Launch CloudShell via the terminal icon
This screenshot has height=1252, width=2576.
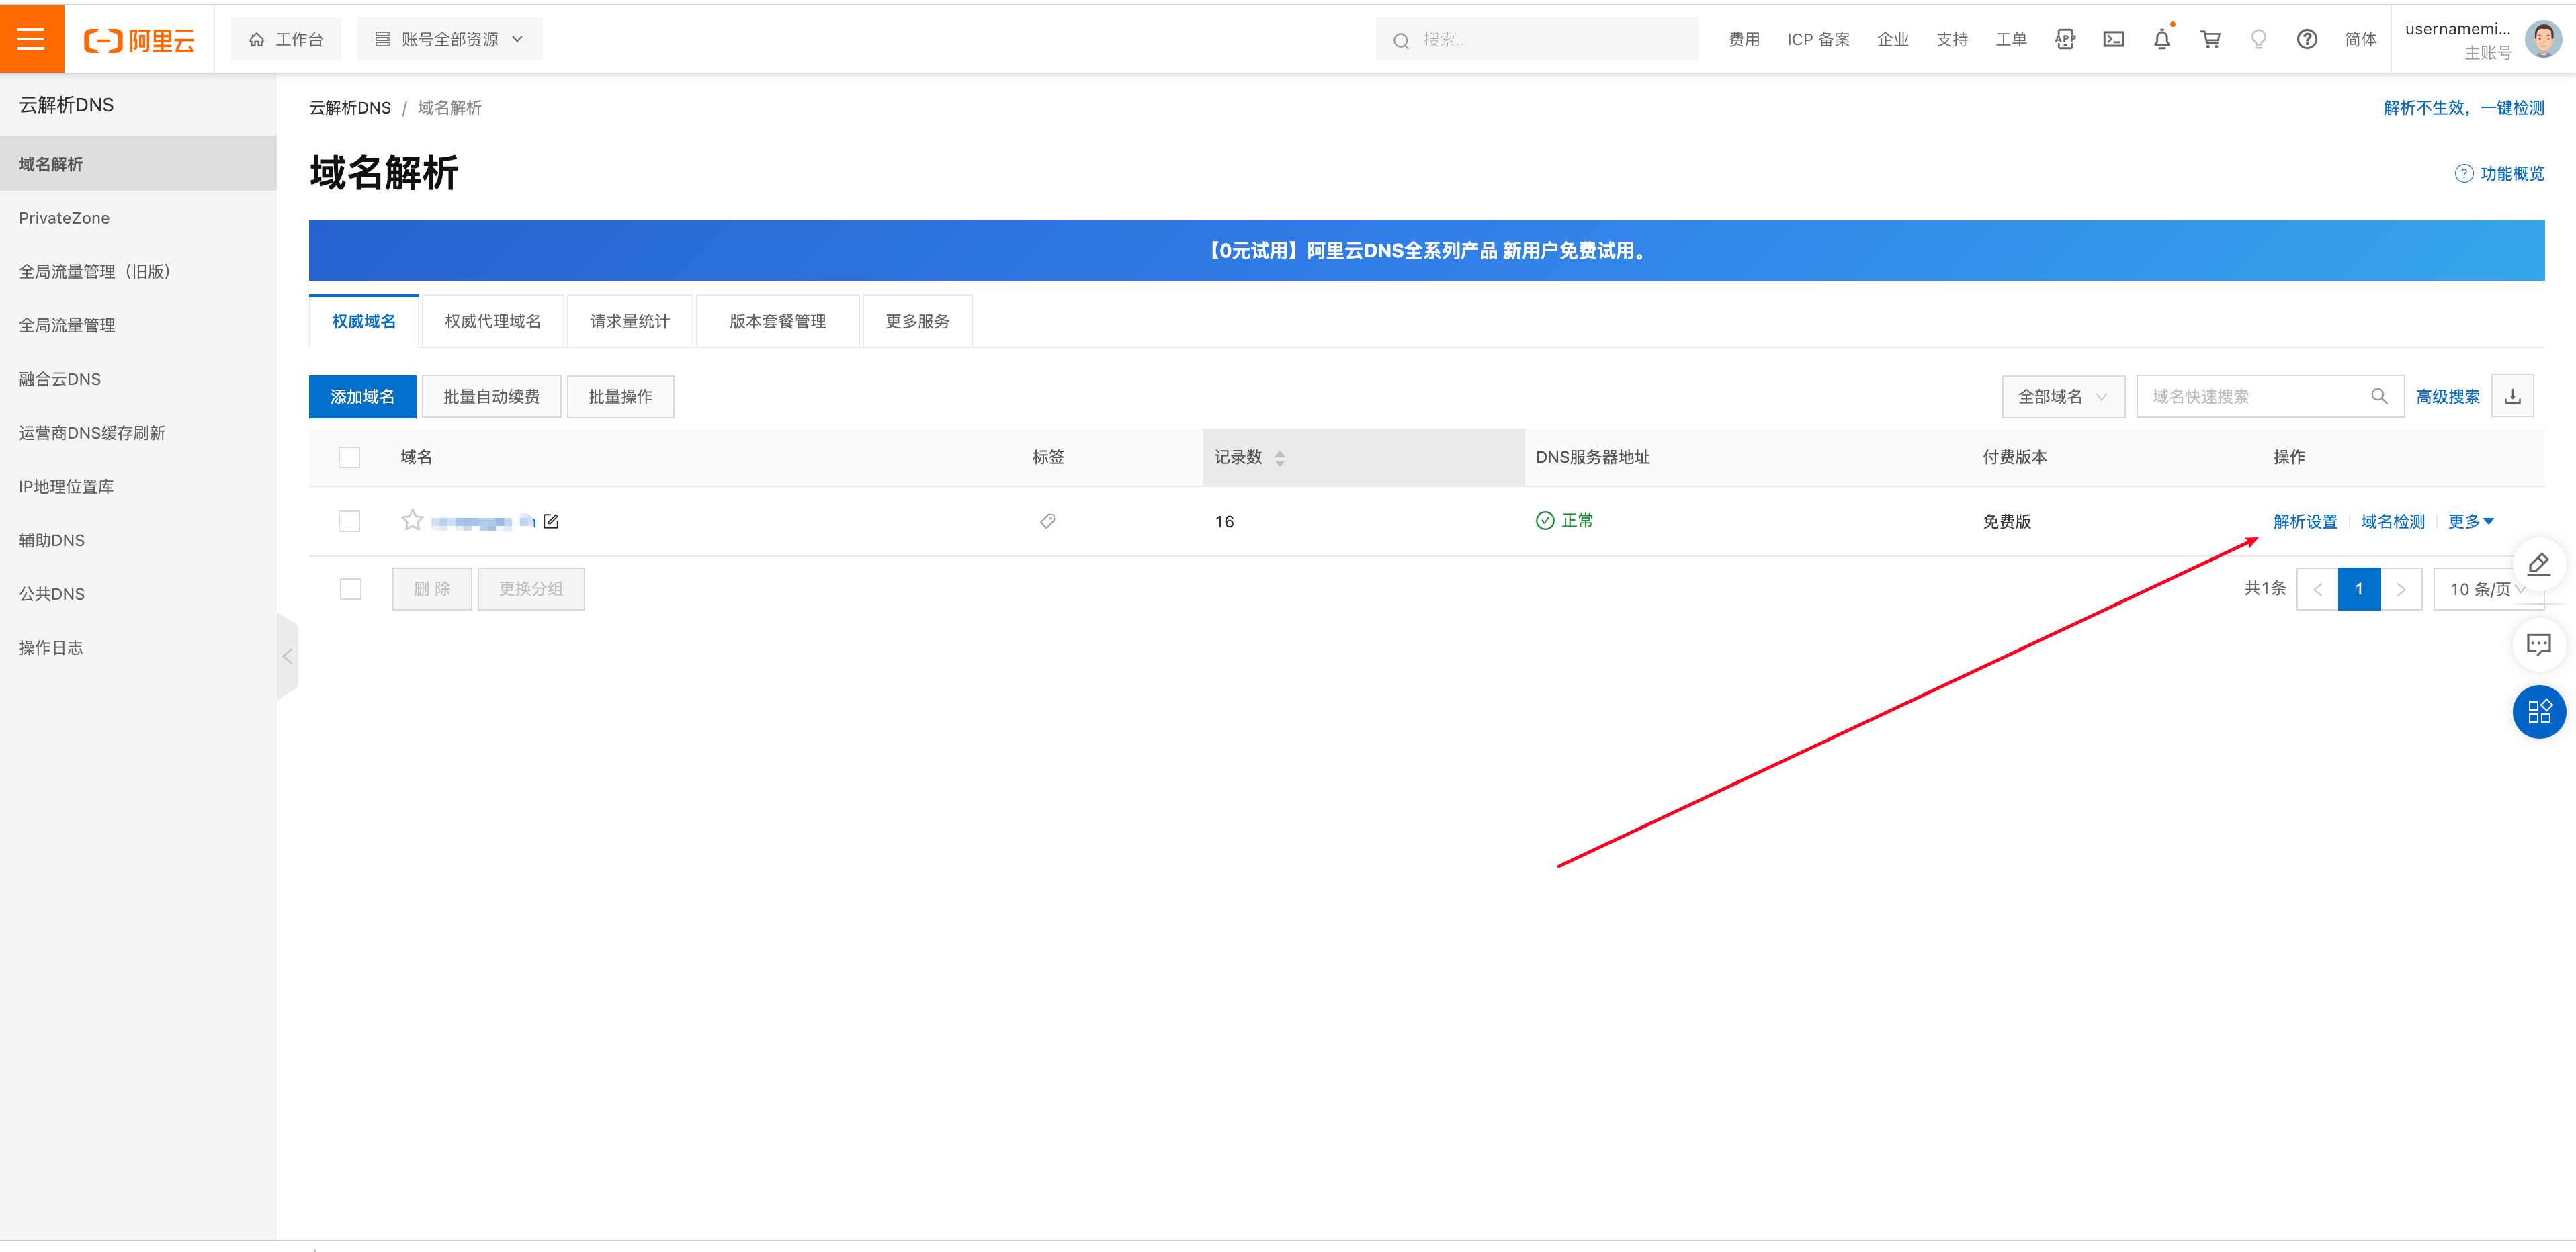tap(2113, 39)
